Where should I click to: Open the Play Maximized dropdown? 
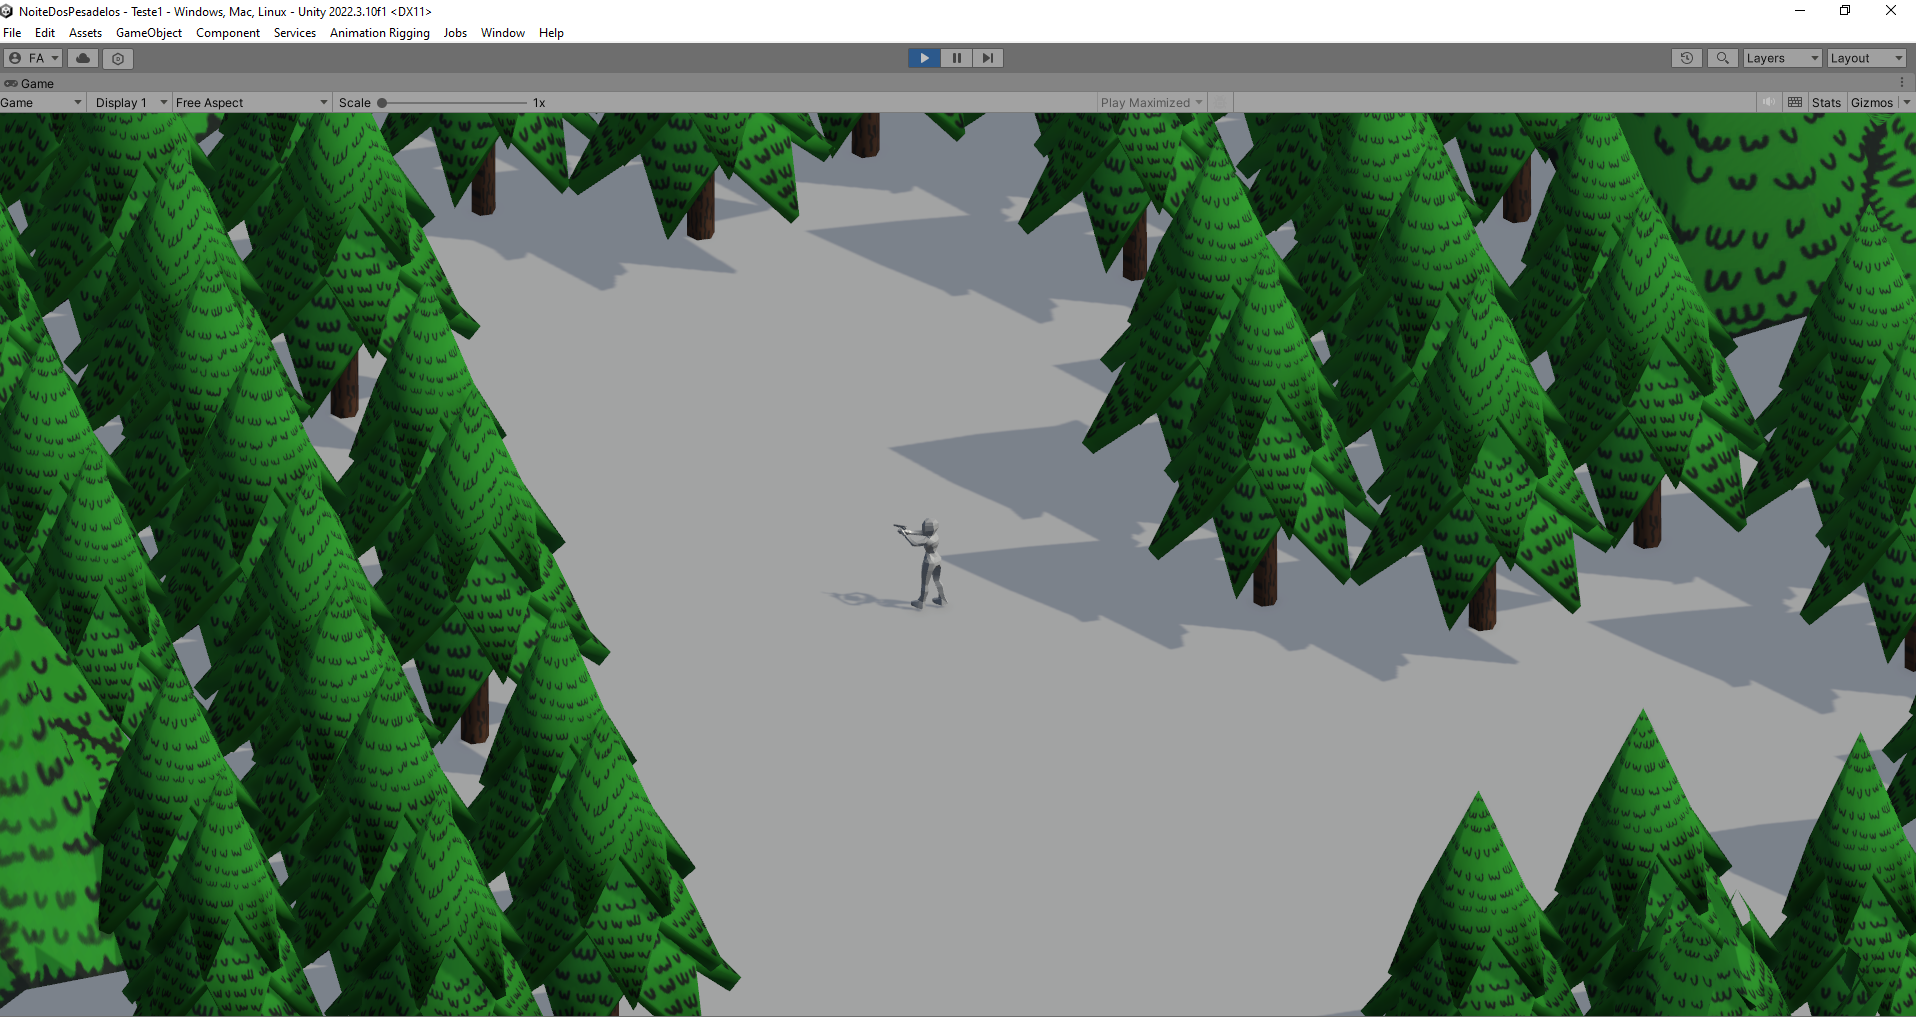[1151, 103]
